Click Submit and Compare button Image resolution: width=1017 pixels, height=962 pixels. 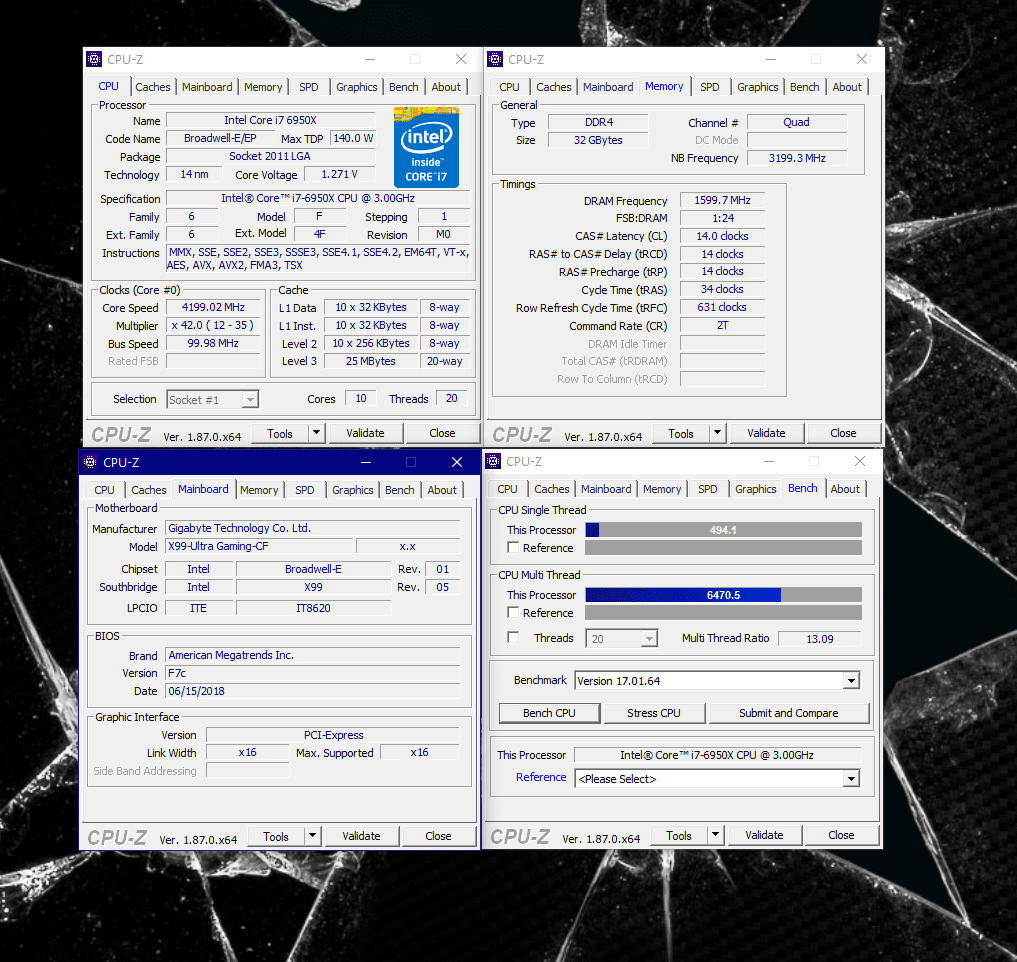(x=788, y=713)
